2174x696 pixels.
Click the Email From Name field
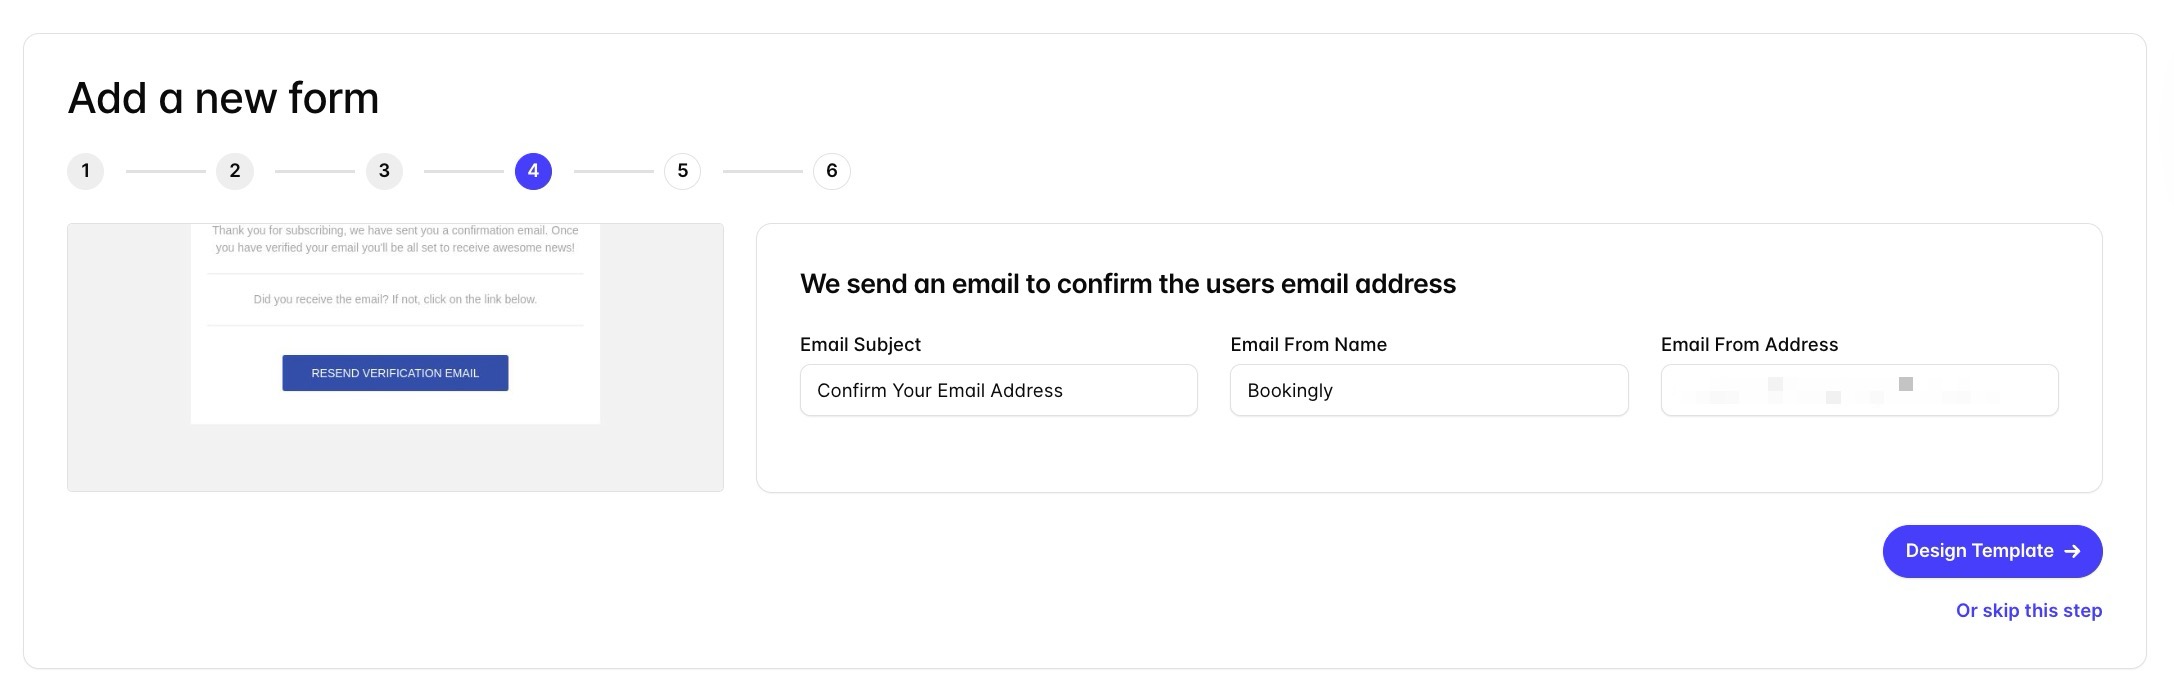coord(1429,390)
